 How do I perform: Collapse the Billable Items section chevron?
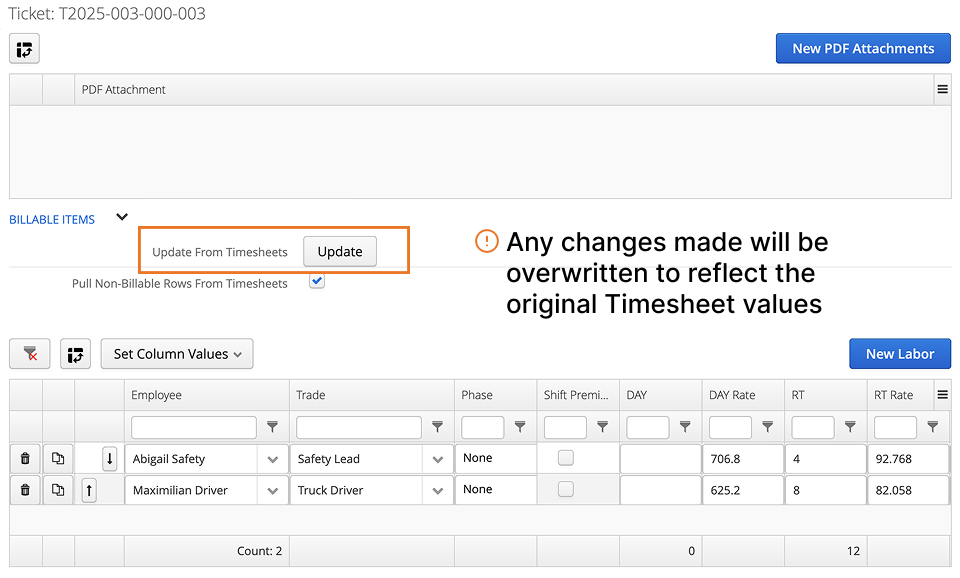pyautogui.click(x=122, y=217)
